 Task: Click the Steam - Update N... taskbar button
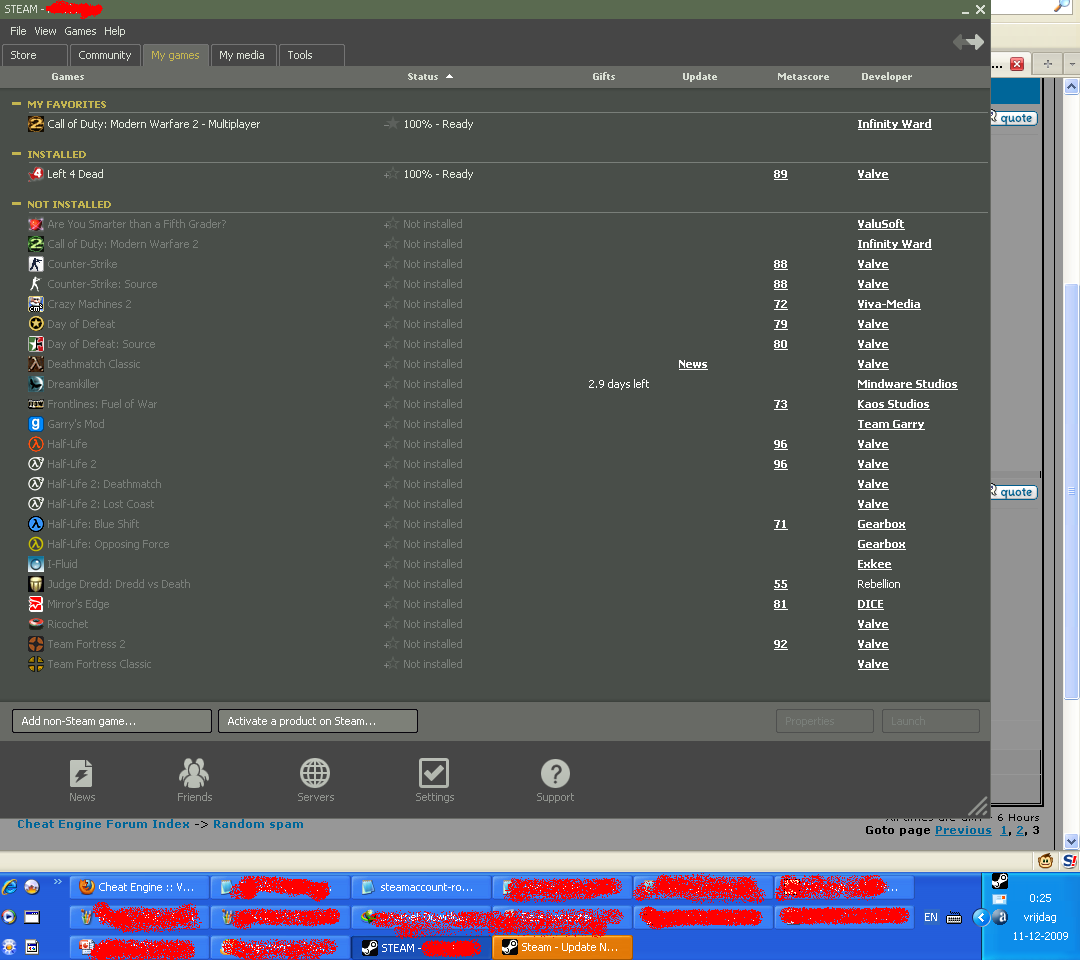(x=562, y=947)
